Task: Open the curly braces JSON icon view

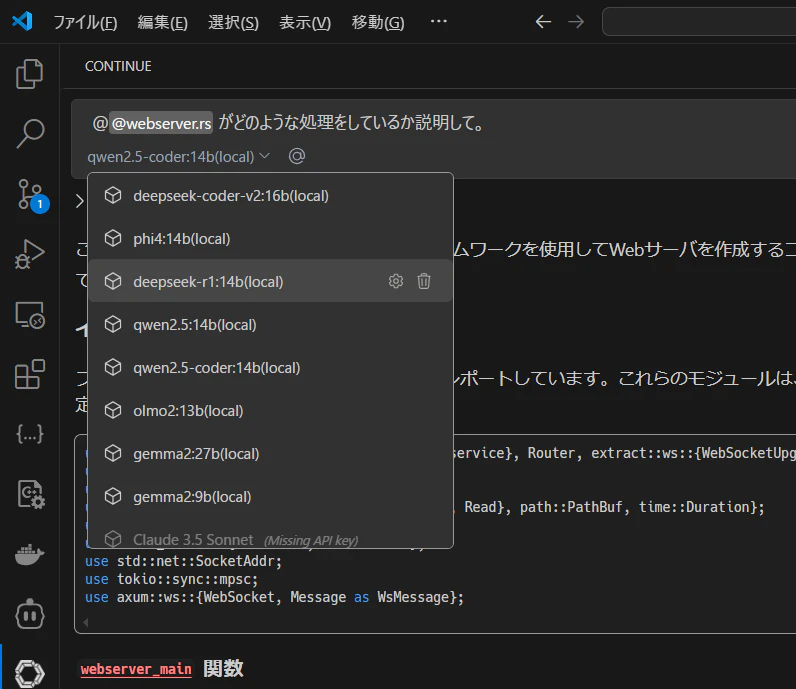Action: [x=29, y=434]
